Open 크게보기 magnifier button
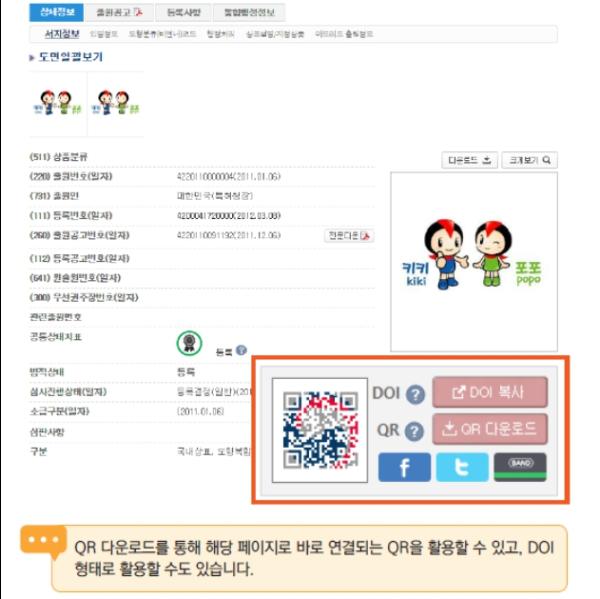 (x=529, y=160)
